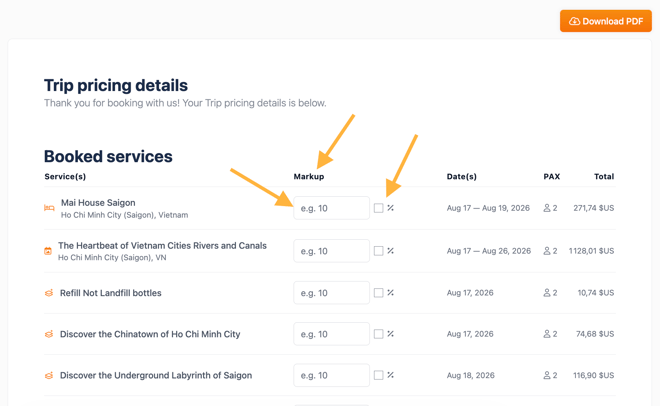Image resolution: width=660 pixels, height=406 pixels.
Task: Click the calendar icon next to Heartbeat of Vietnam
Action: (48, 251)
